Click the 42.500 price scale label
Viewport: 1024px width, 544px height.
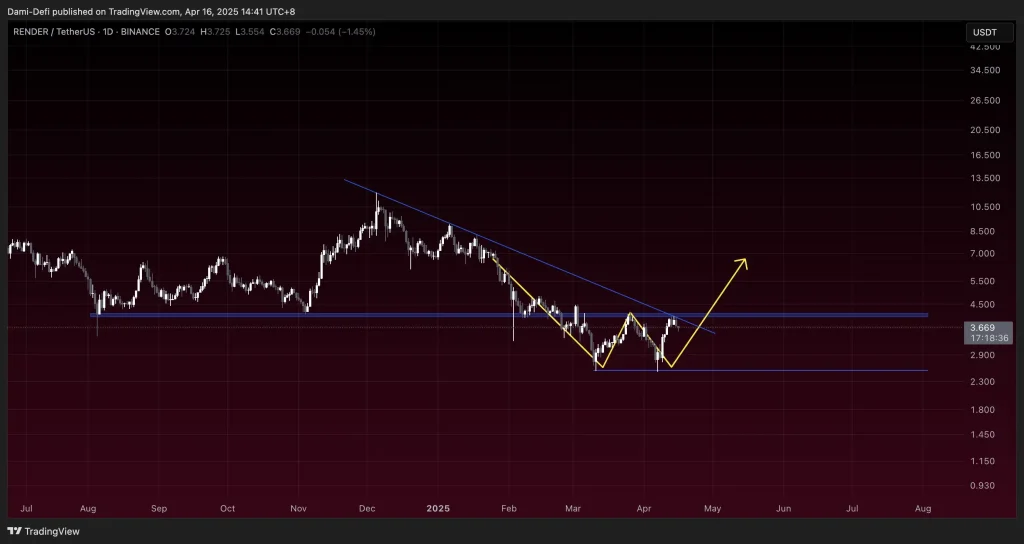tap(985, 47)
